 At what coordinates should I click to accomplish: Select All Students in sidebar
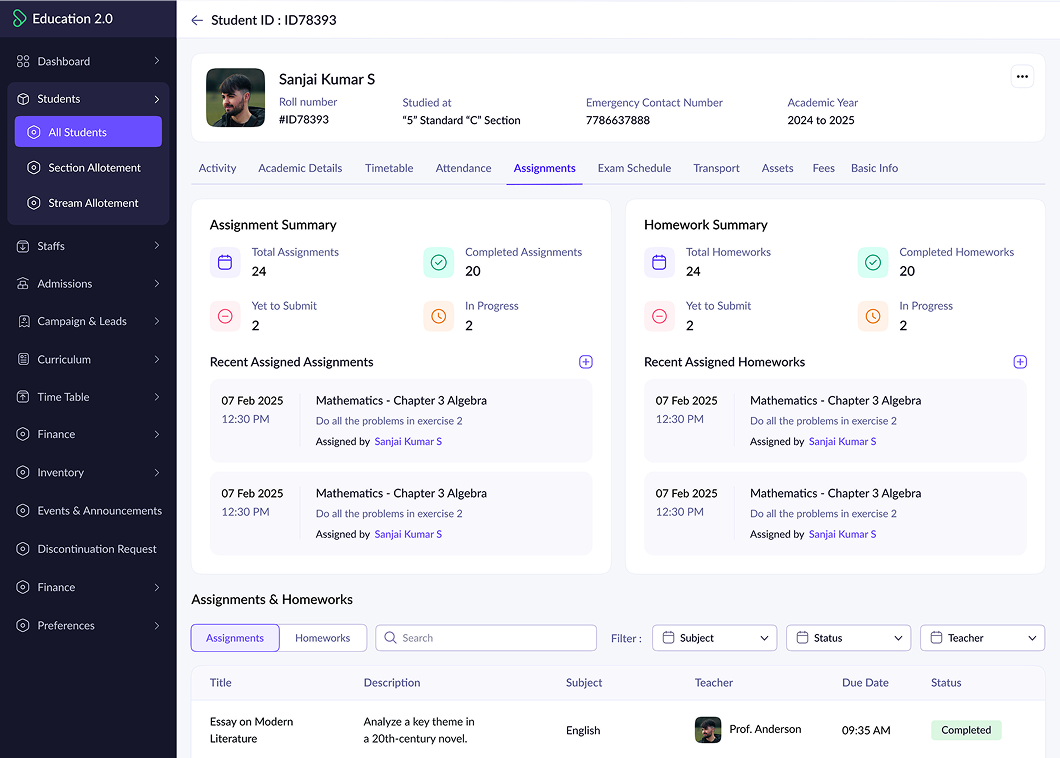88,132
